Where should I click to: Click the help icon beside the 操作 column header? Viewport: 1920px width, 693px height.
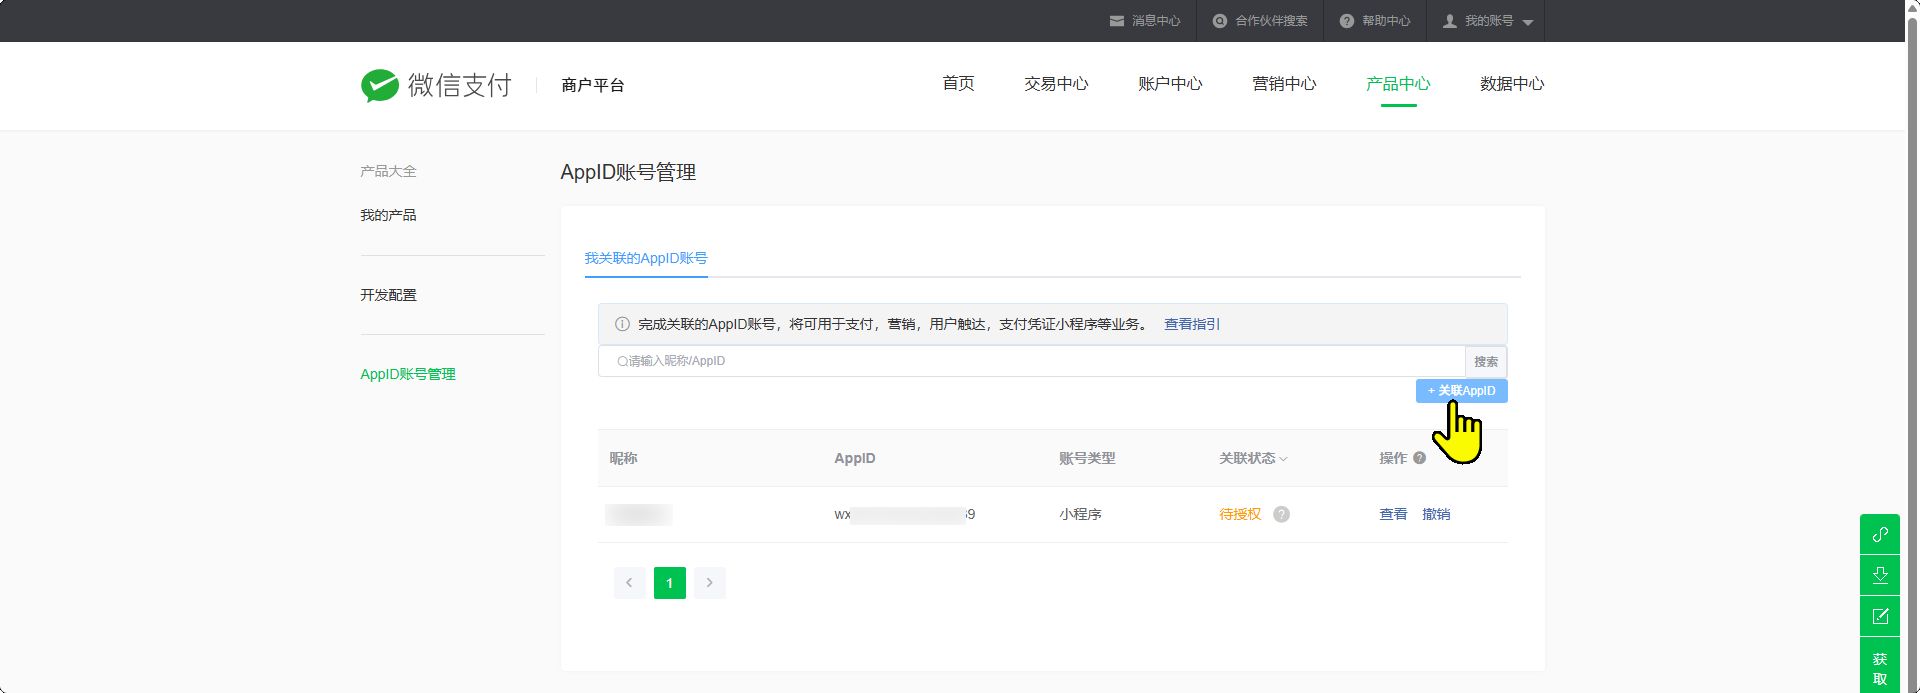coord(1419,458)
